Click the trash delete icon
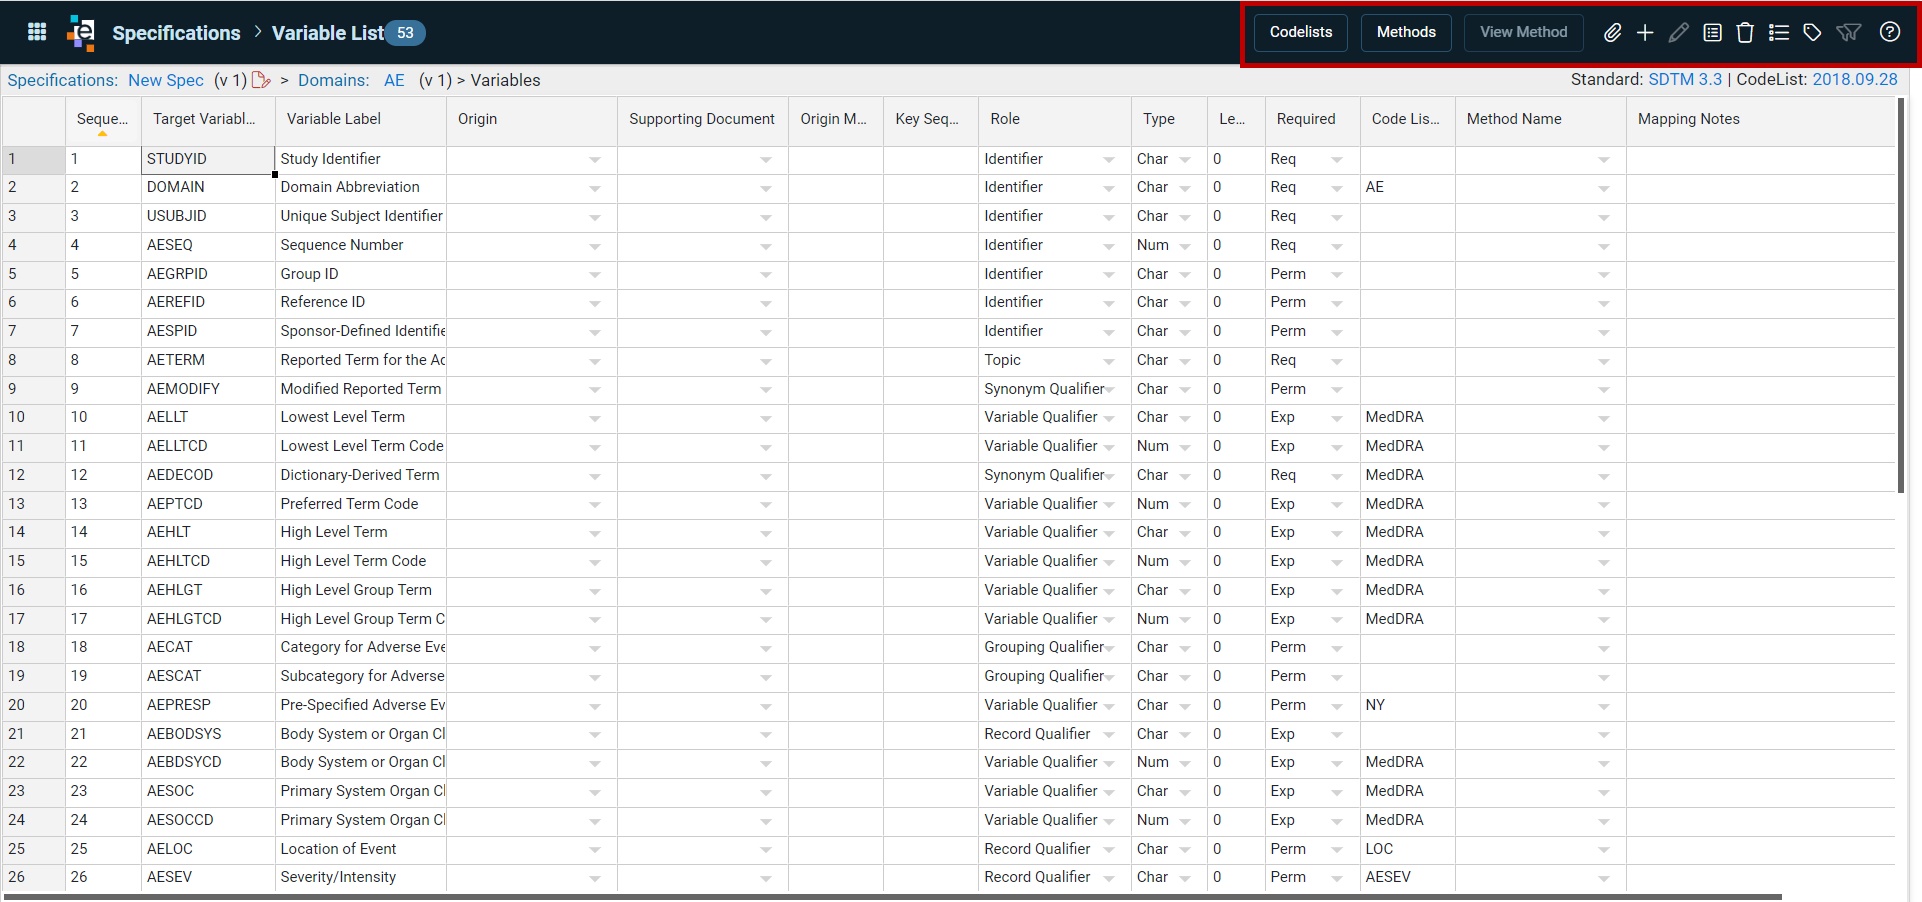1922x902 pixels. pos(1745,33)
